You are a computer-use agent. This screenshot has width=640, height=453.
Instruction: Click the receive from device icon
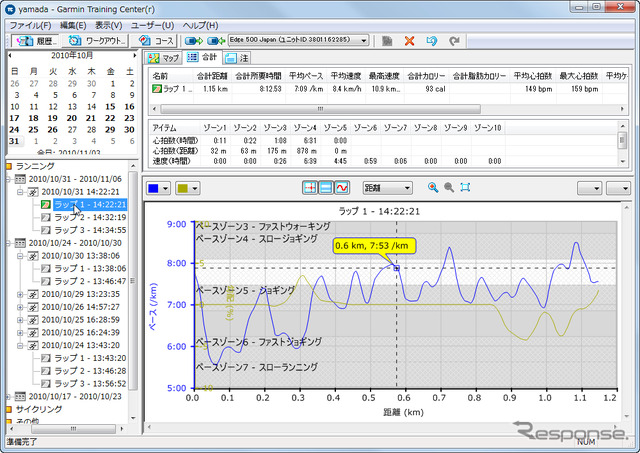click(216, 41)
